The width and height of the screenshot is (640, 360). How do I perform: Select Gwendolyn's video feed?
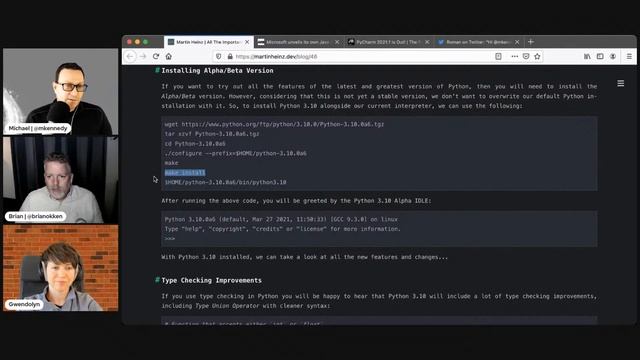pos(61,268)
